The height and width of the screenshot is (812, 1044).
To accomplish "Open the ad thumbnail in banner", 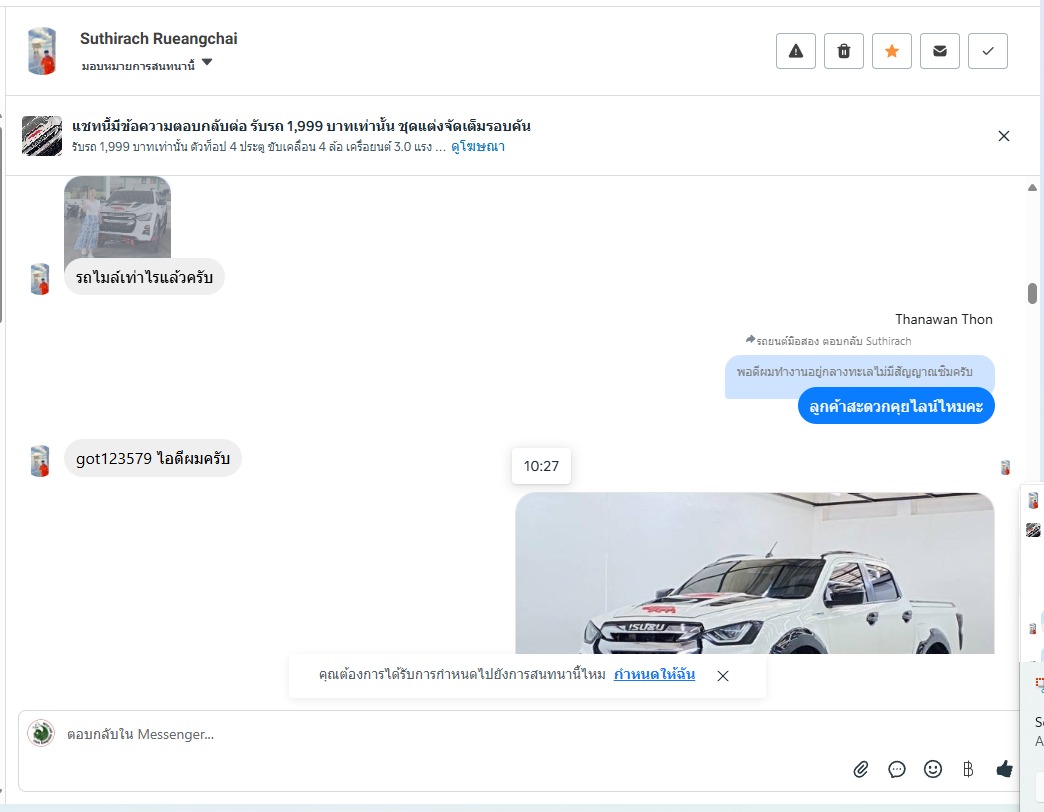I will click(x=42, y=136).
